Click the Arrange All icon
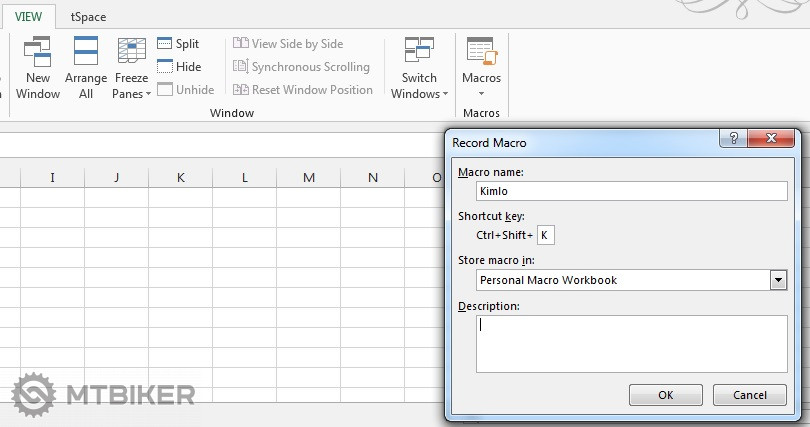Image resolution: width=810 pixels, height=427 pixels. point(85,53)
